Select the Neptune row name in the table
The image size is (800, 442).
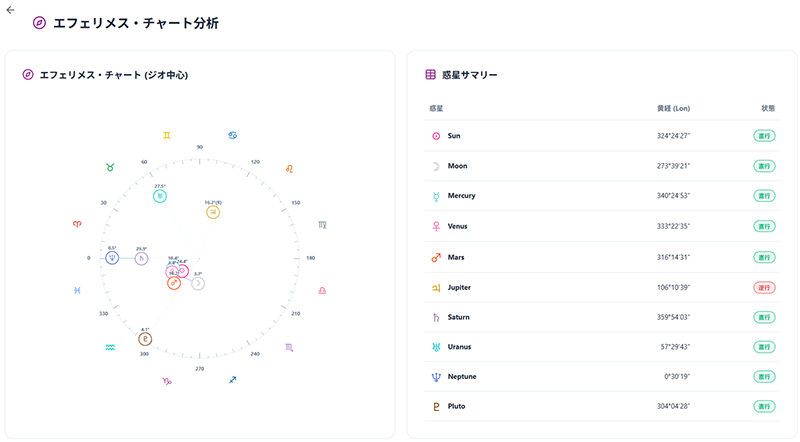[463, 377]
